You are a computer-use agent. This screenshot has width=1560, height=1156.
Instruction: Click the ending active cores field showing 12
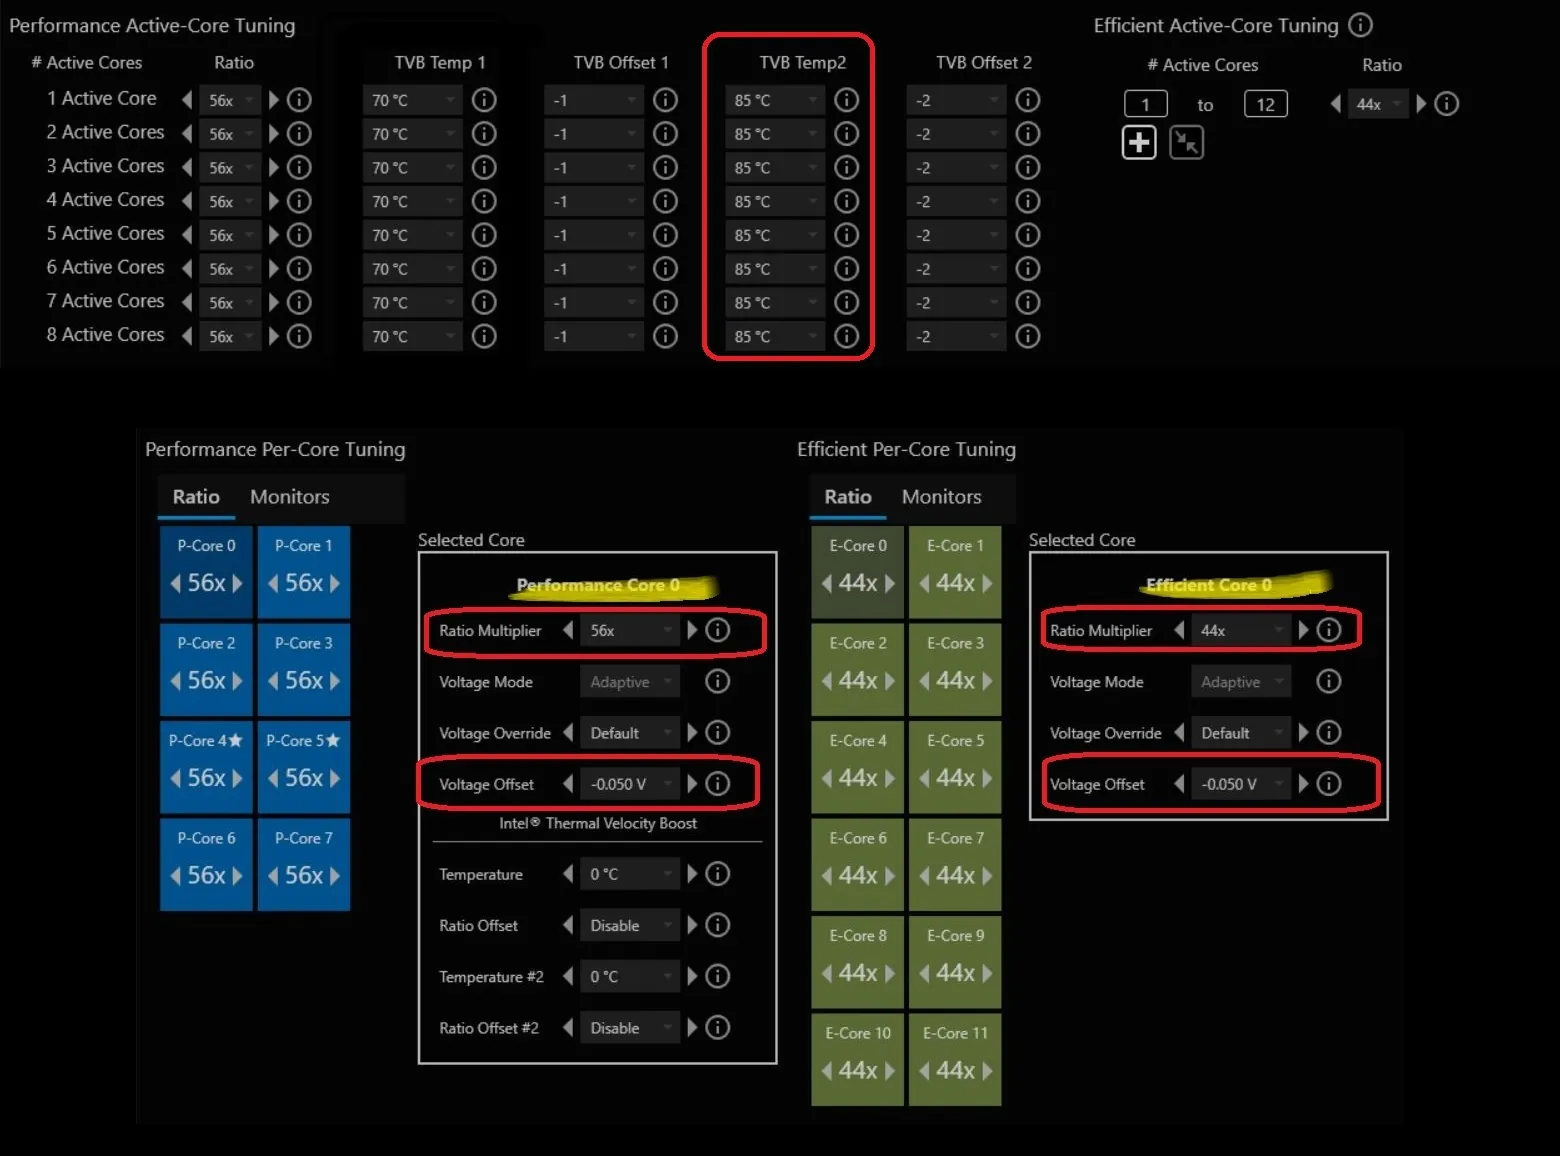(x=1265, y=104)
